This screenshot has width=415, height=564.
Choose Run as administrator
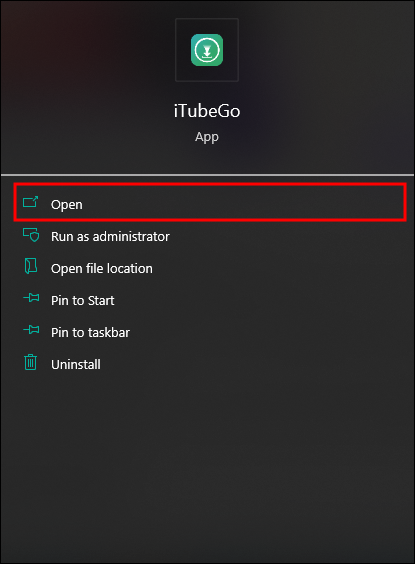(110, 237)
